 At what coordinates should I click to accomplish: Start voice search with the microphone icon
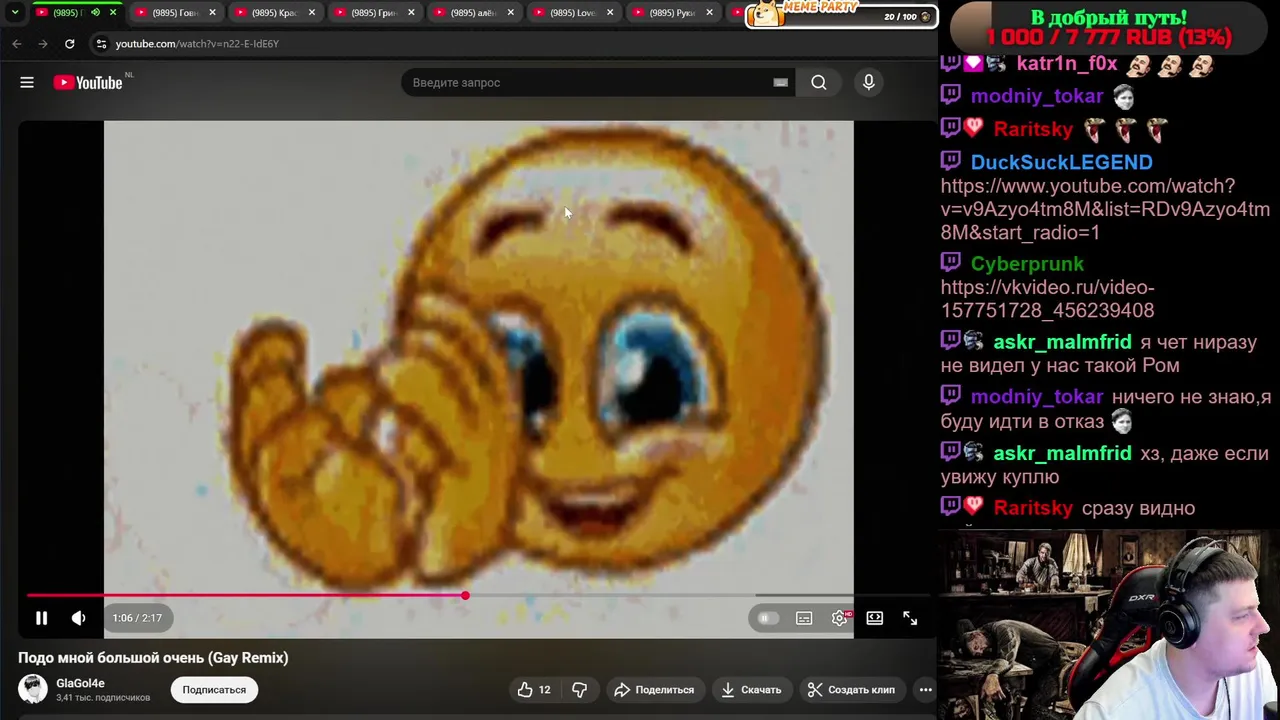click(x=869, y=83)
